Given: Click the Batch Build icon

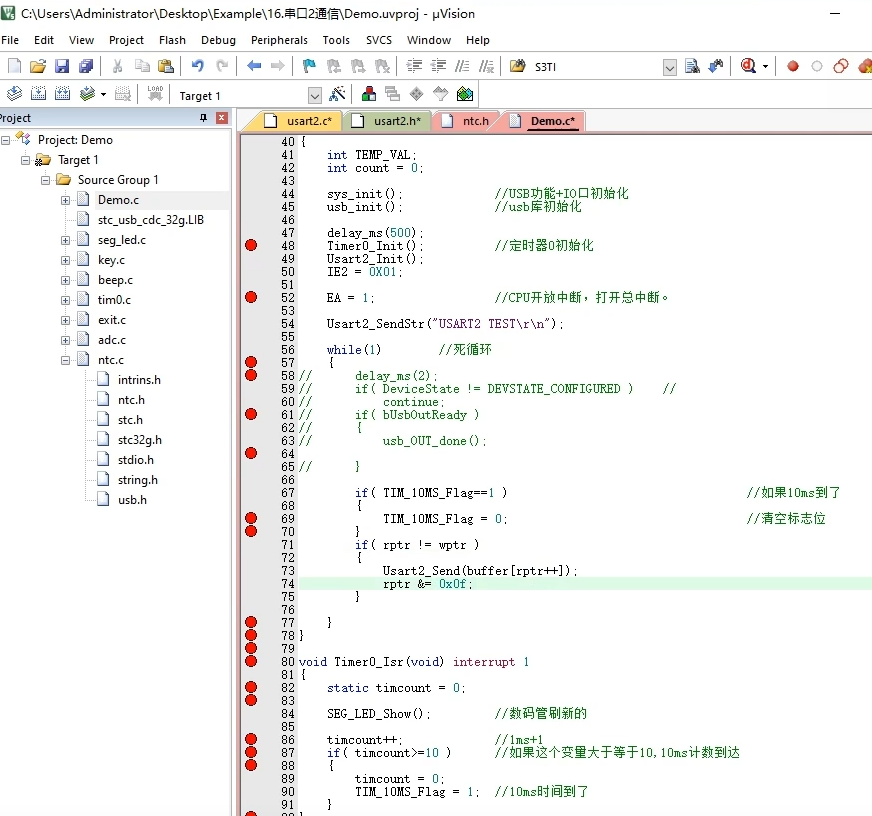Looking at the screenshot, I should click(87, 94).
